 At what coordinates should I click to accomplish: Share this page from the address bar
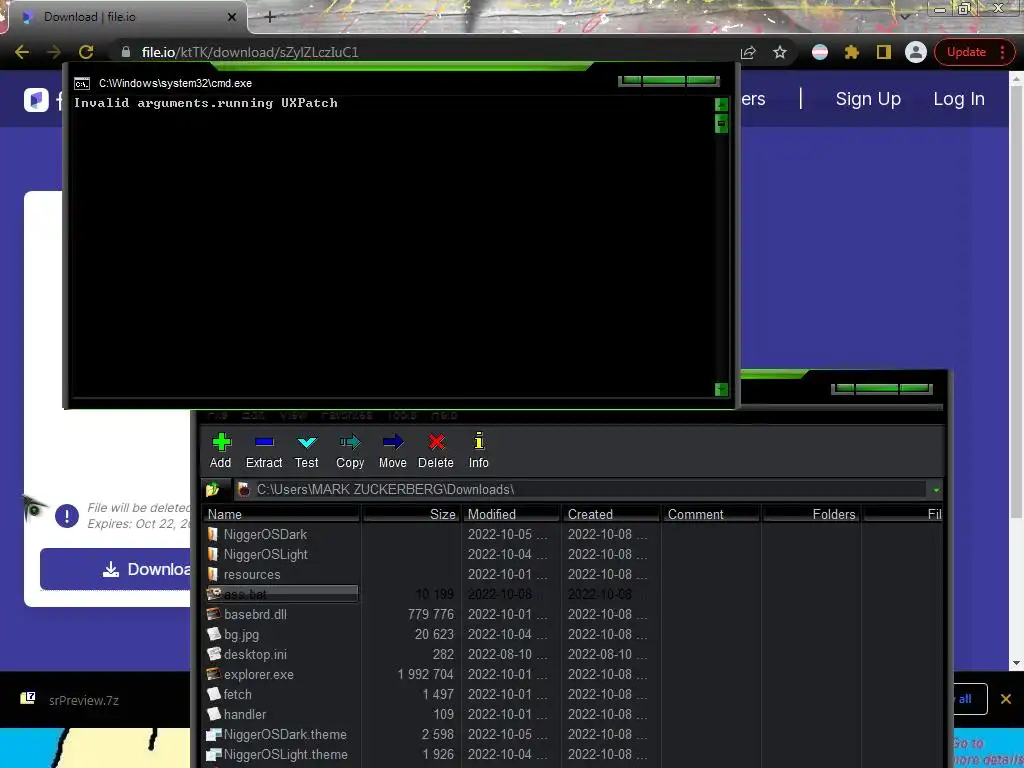748,52
